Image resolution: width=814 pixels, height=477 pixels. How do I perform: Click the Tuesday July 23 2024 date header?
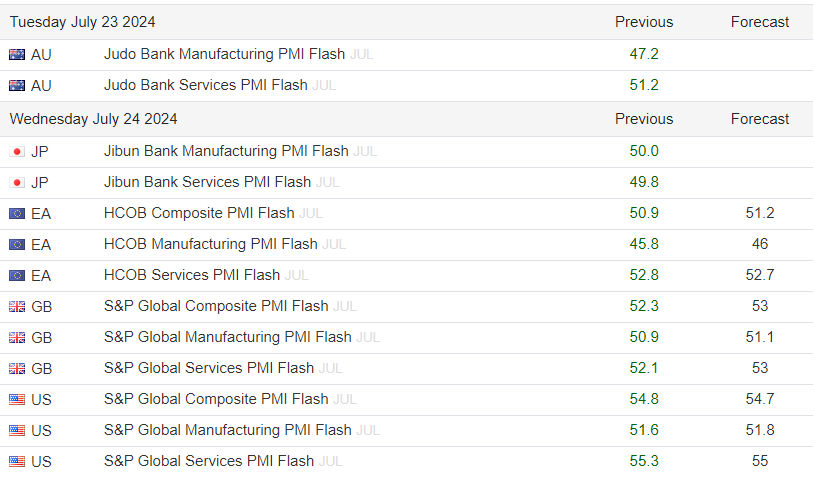tap(83, 22)
